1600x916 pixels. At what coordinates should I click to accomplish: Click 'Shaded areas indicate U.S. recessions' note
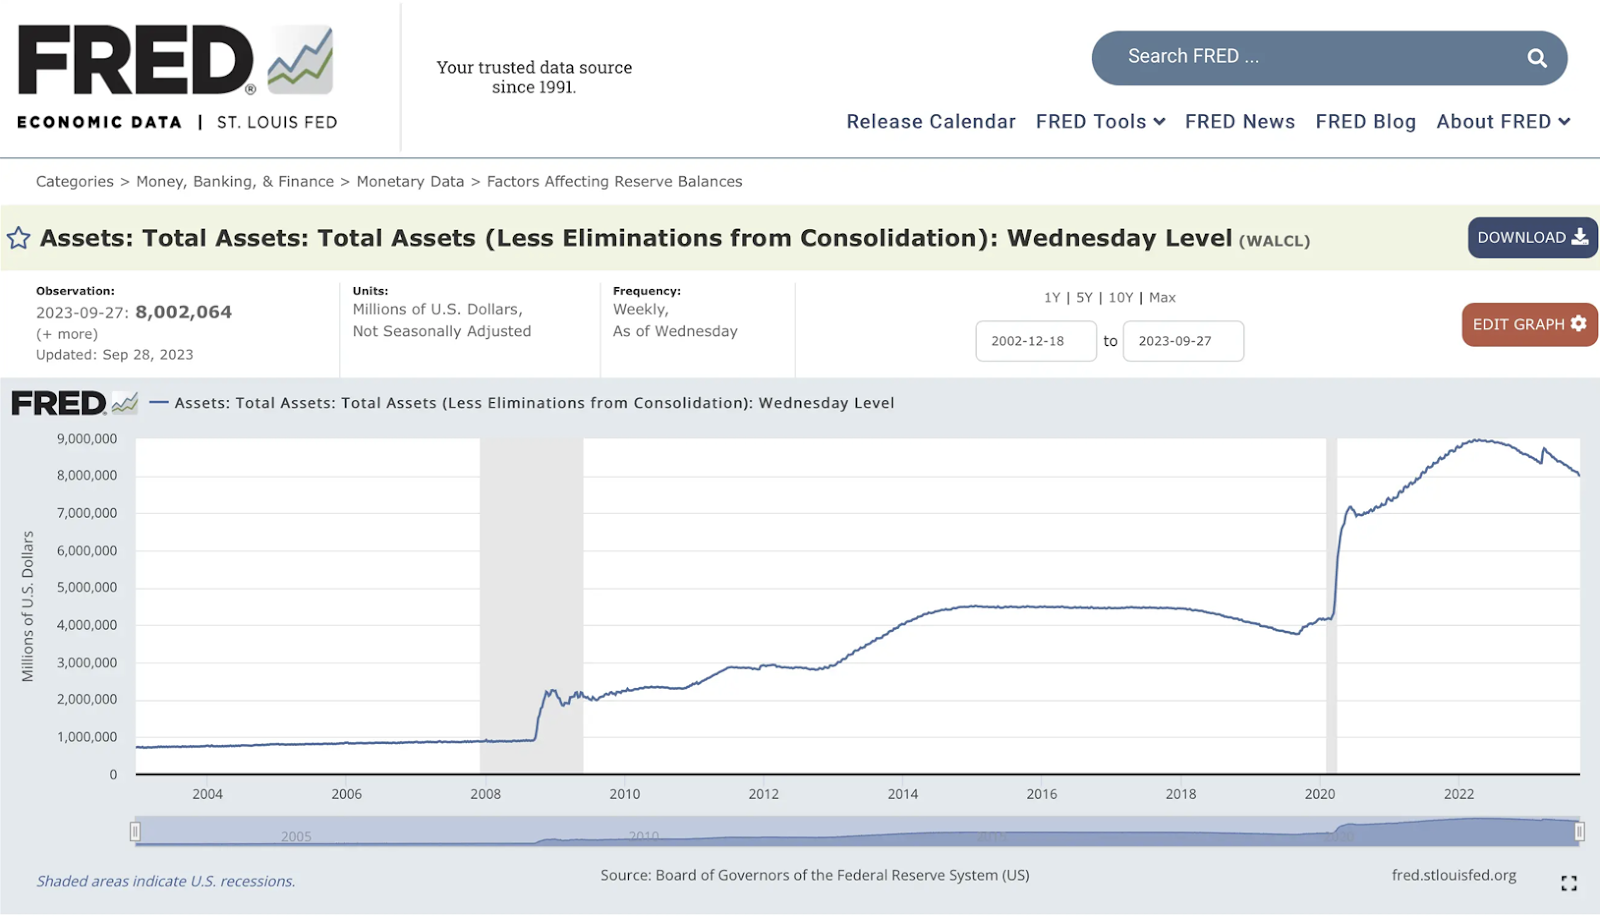click(x=166, y=881)
